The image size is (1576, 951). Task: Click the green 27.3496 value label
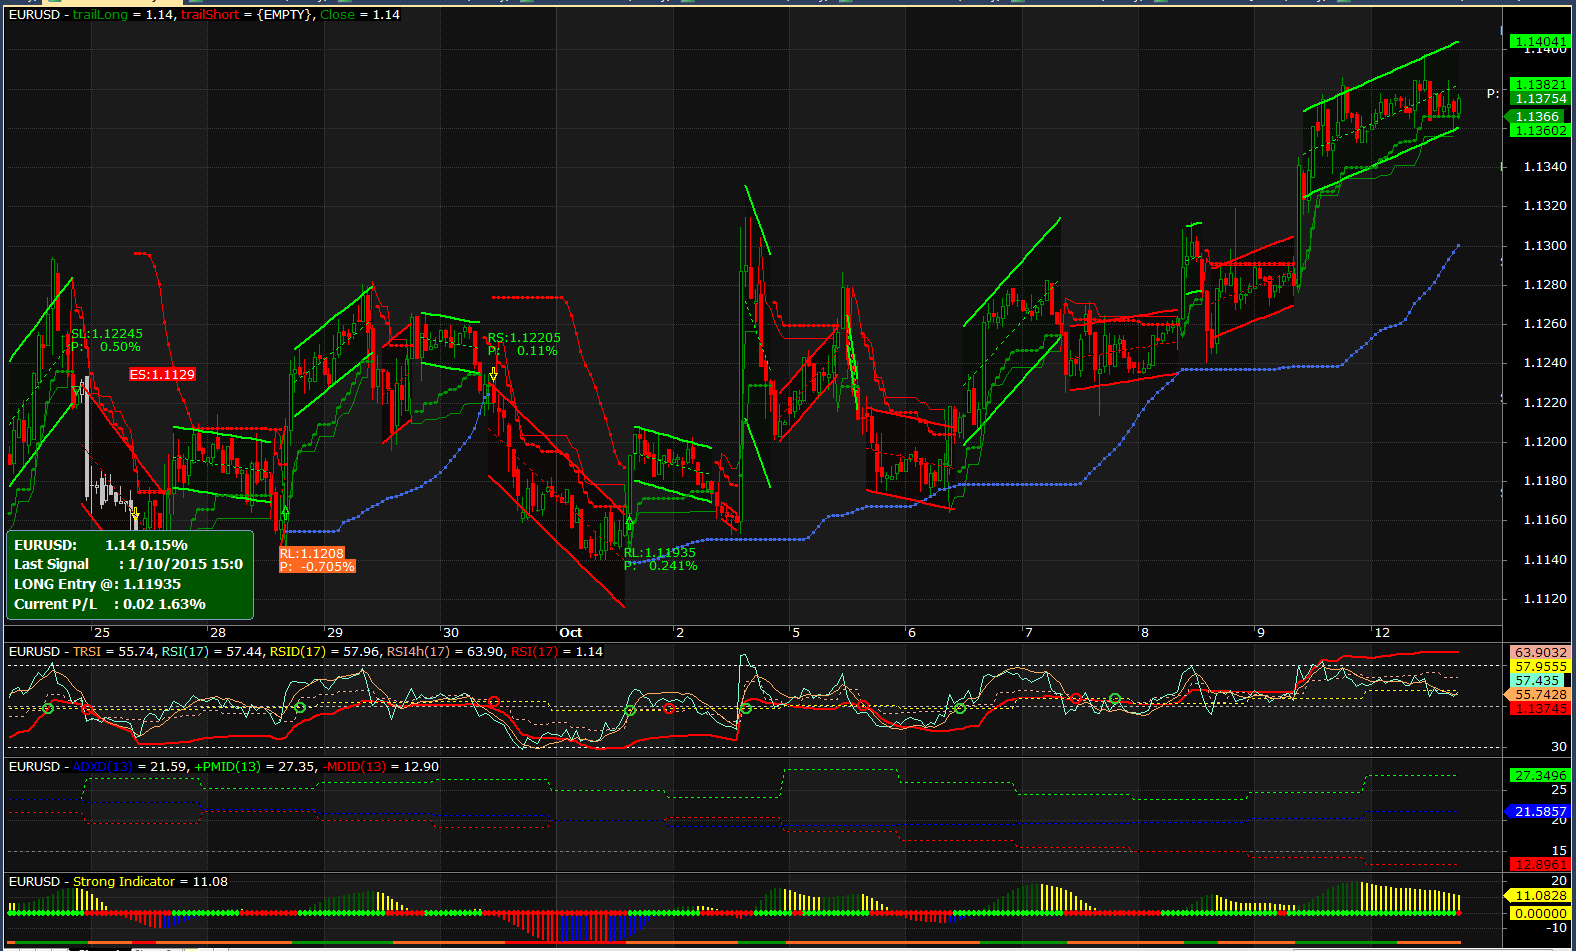(1541, 776)
